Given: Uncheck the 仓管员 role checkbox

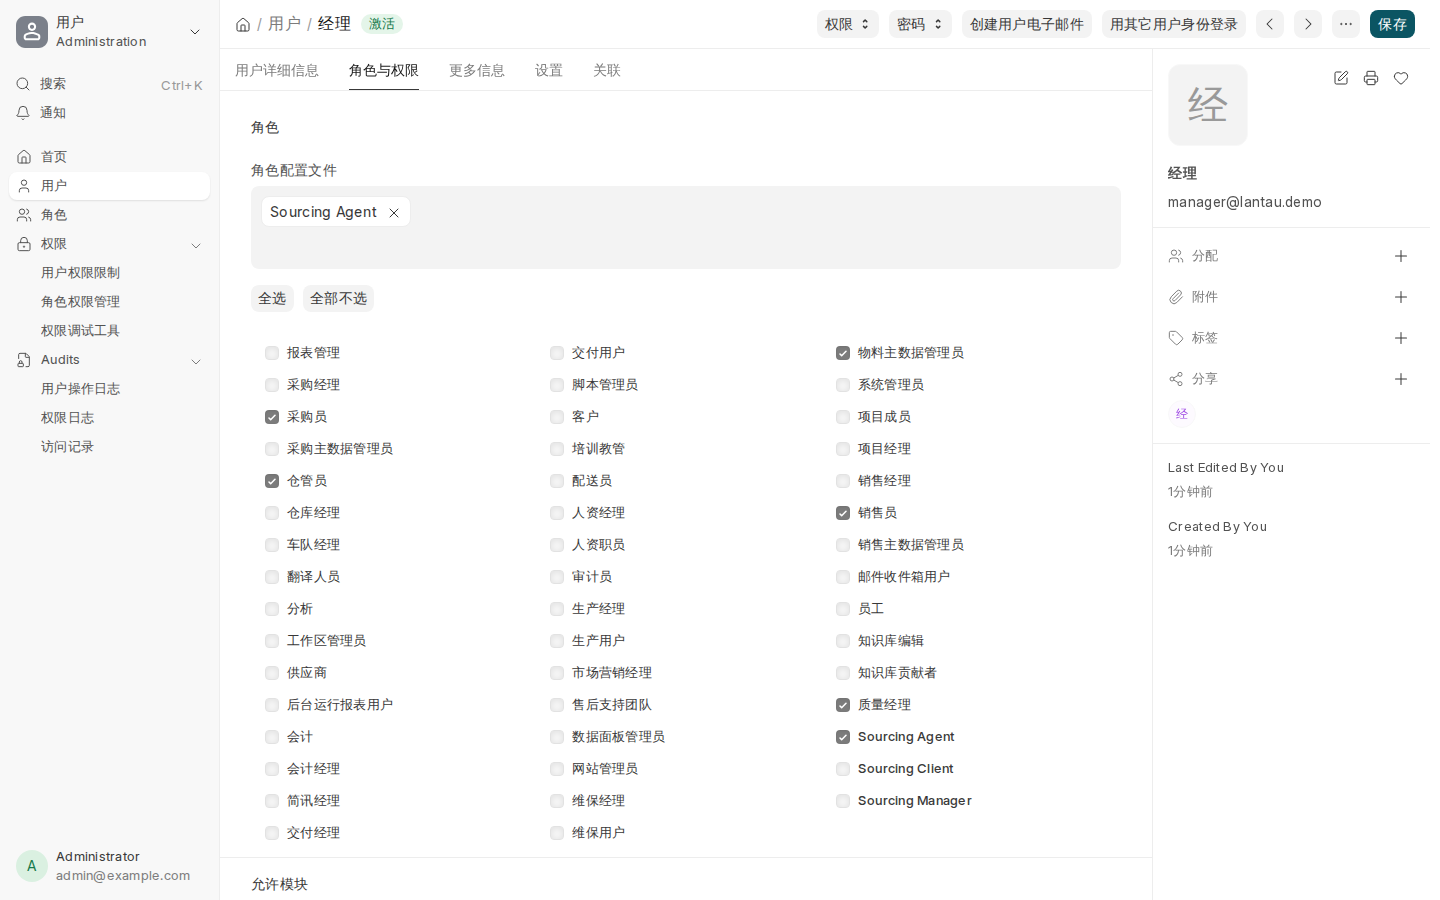Looking at the screenshot, I should click(x=272, y=481).
